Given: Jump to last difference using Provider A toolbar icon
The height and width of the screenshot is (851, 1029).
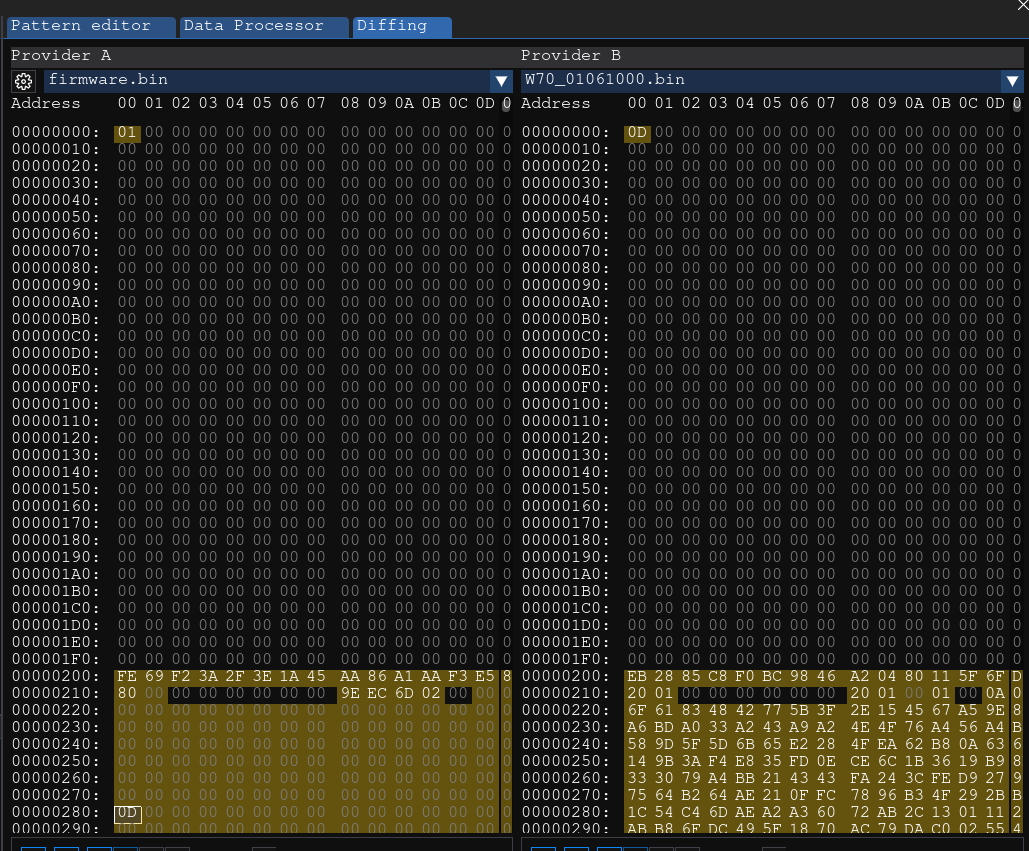Looking at the screenshot, I should [x=126, y=847].
